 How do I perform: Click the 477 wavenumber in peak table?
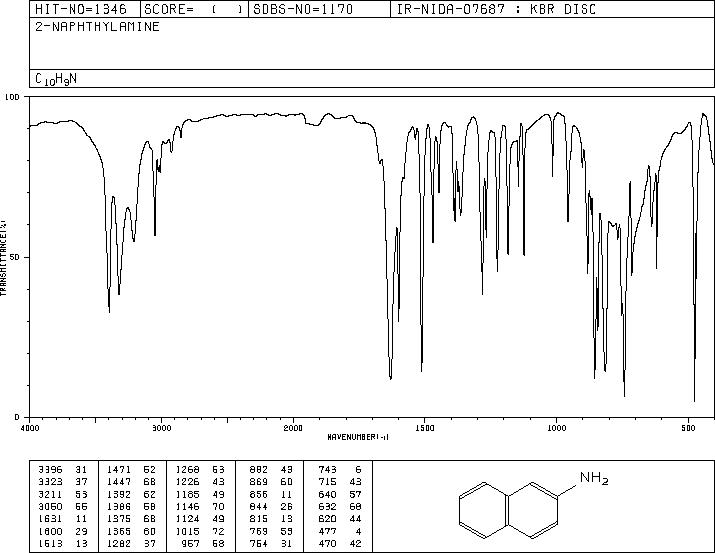pos(327,531)
